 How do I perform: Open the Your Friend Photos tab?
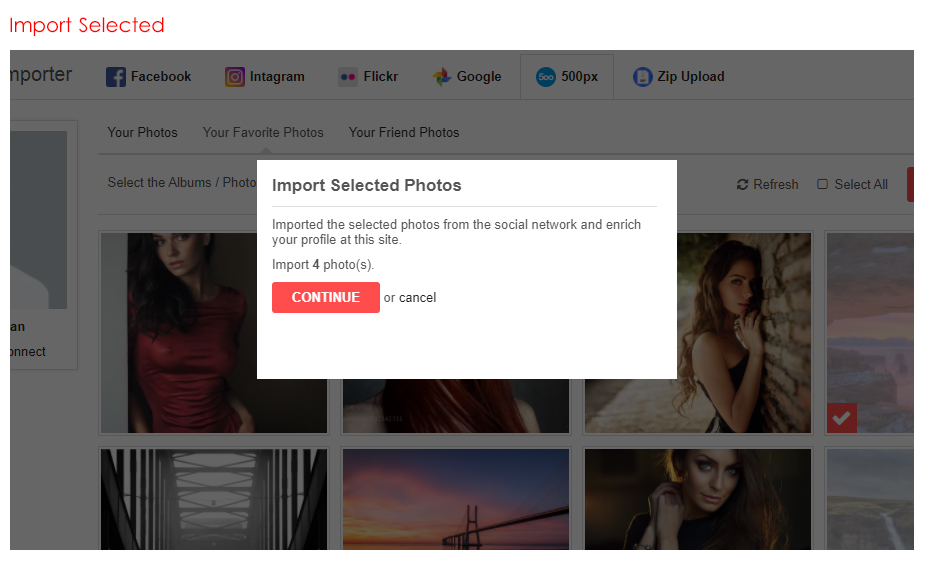pyautogui.click(x=404, y=132)
